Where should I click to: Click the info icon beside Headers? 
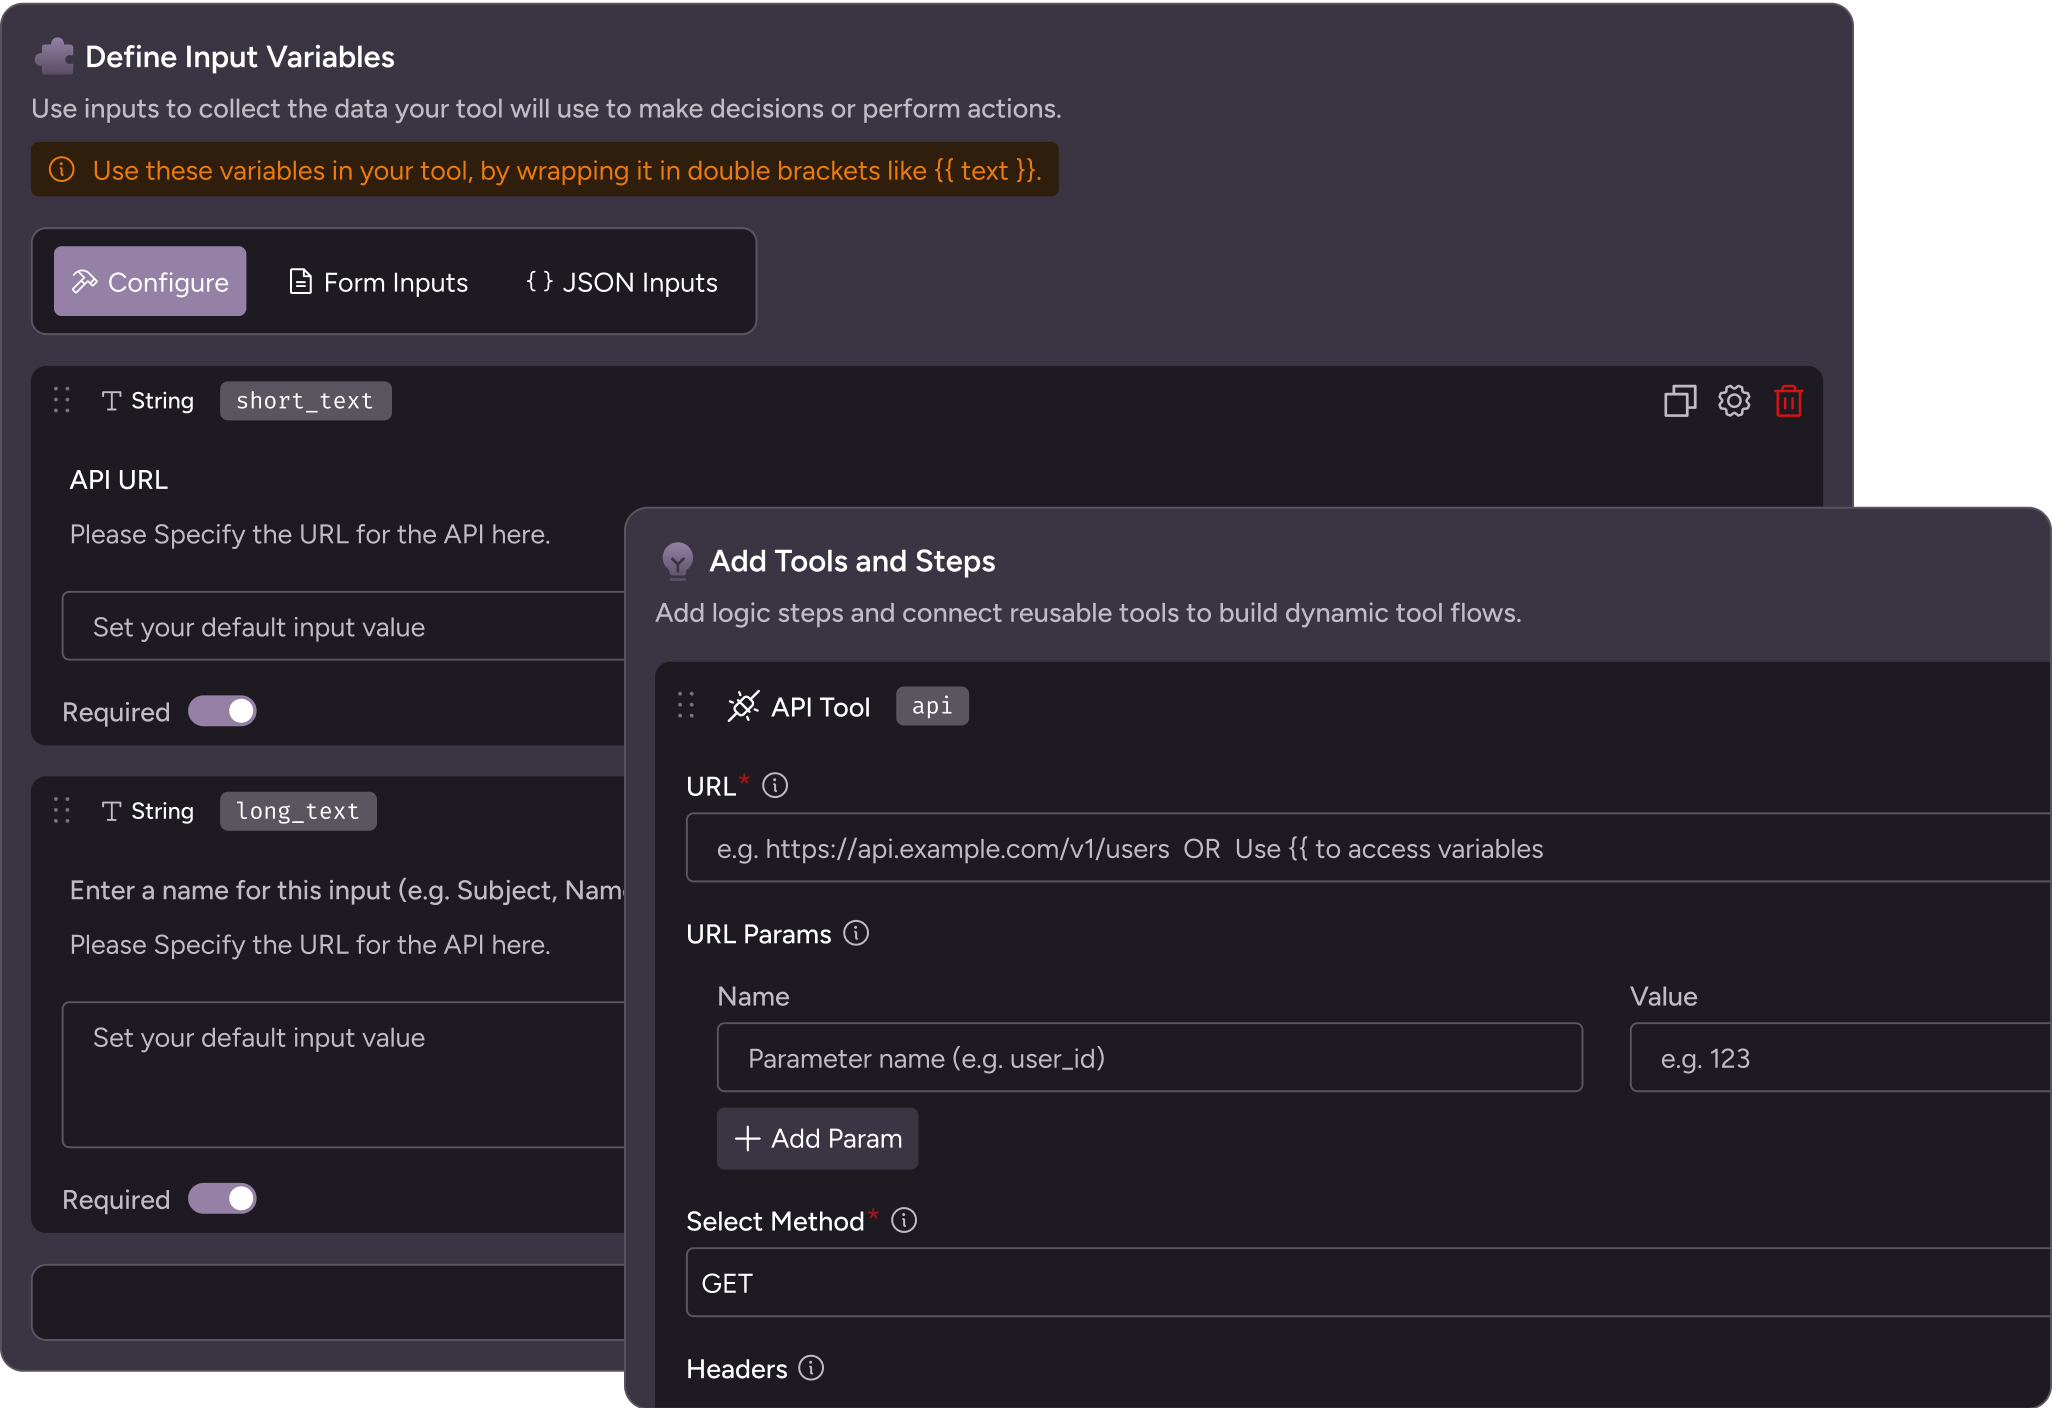(811, 1368)
